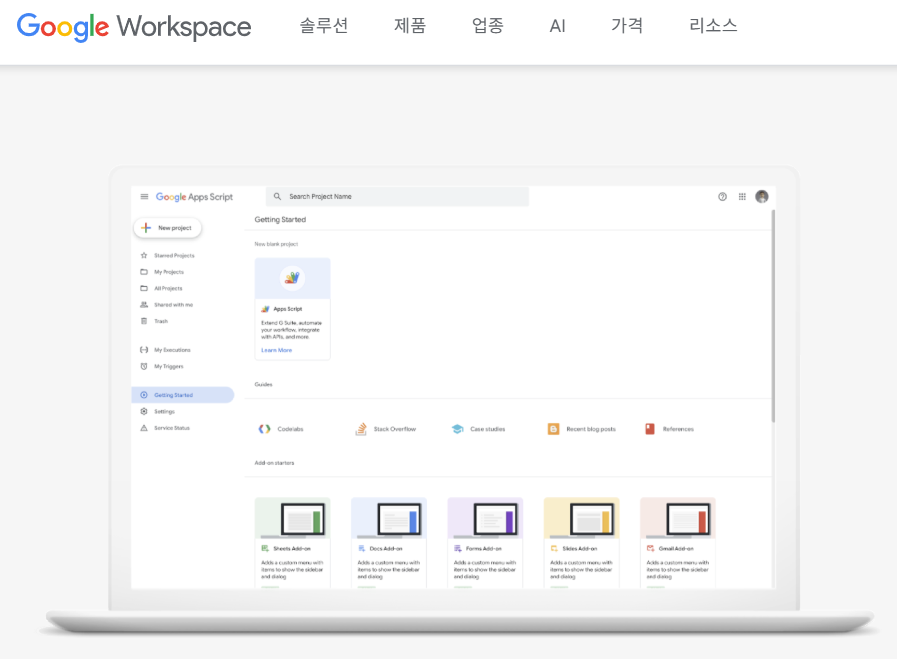This screenshot has width=897, height=659.
Task: Click the user account avatar
Action: pos(762,197)
